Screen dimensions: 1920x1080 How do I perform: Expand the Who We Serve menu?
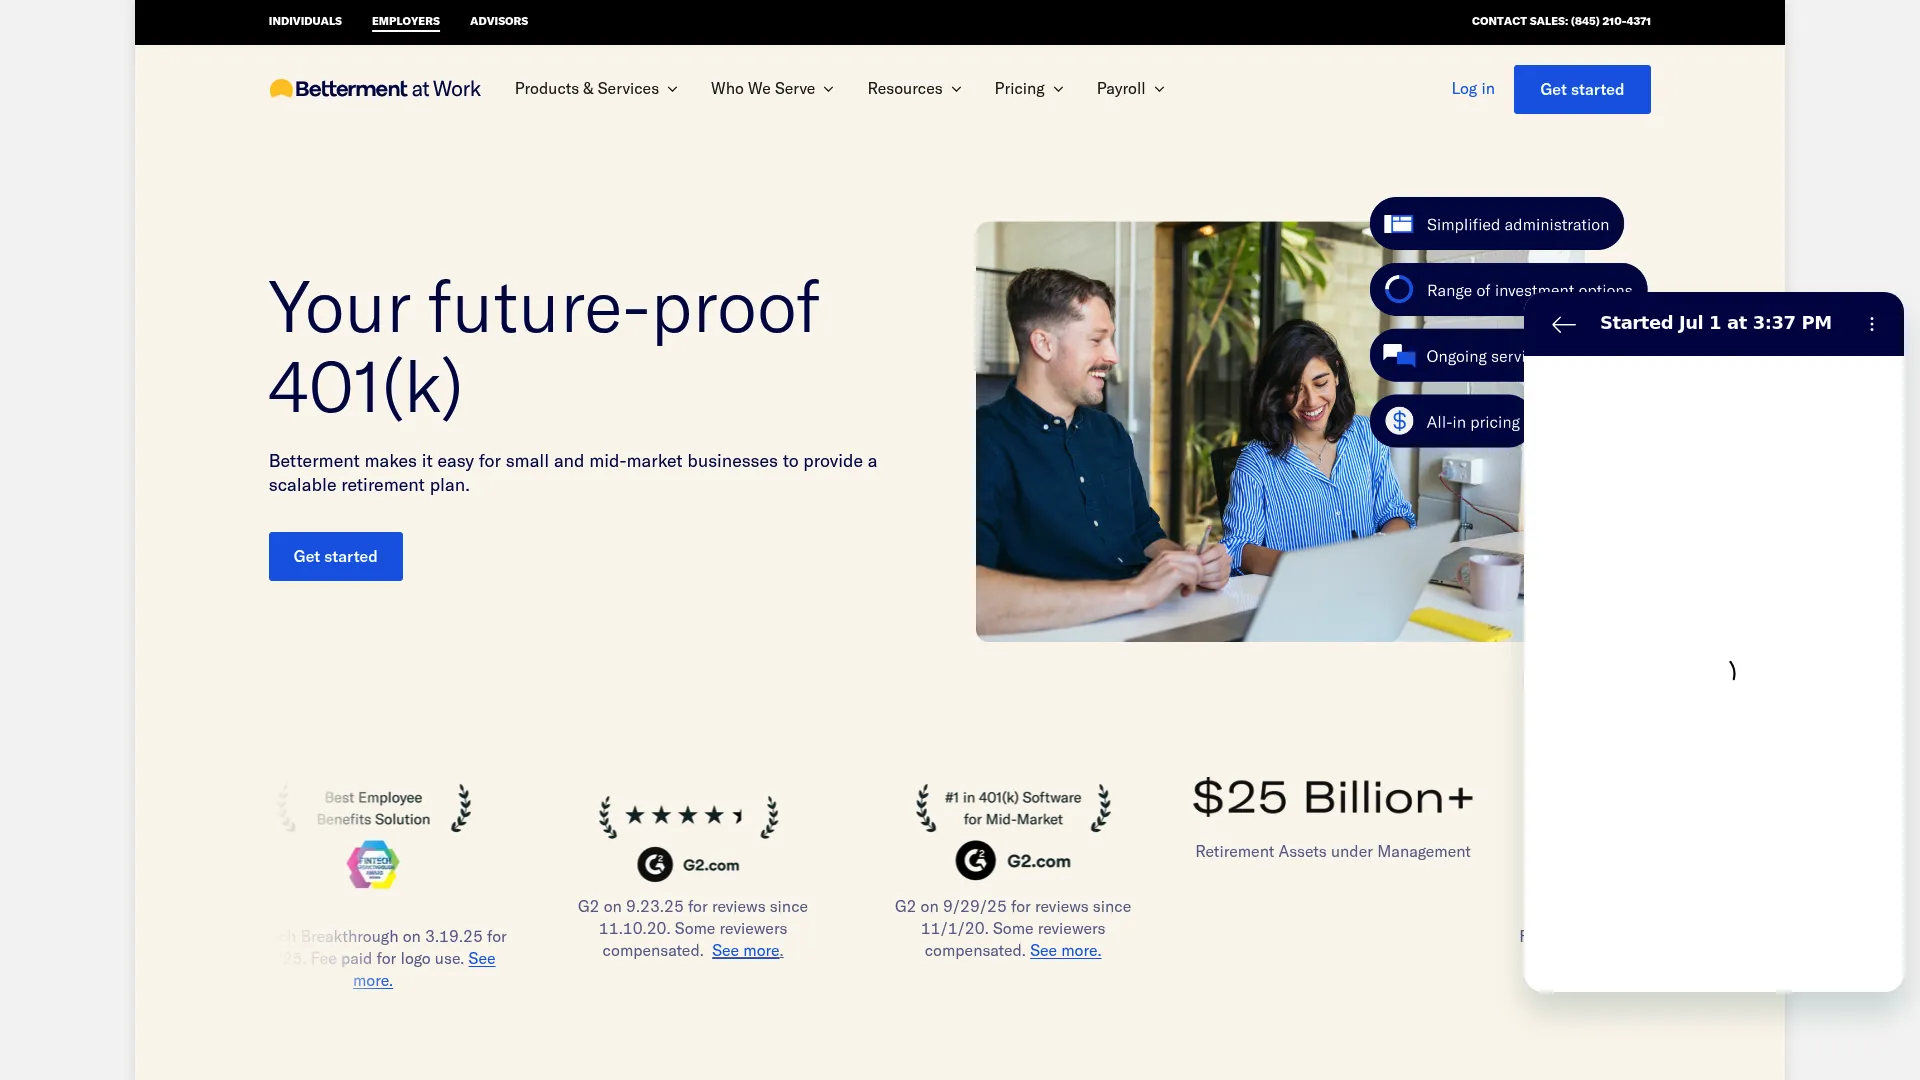pyautogui.click(x=772, y=89)
